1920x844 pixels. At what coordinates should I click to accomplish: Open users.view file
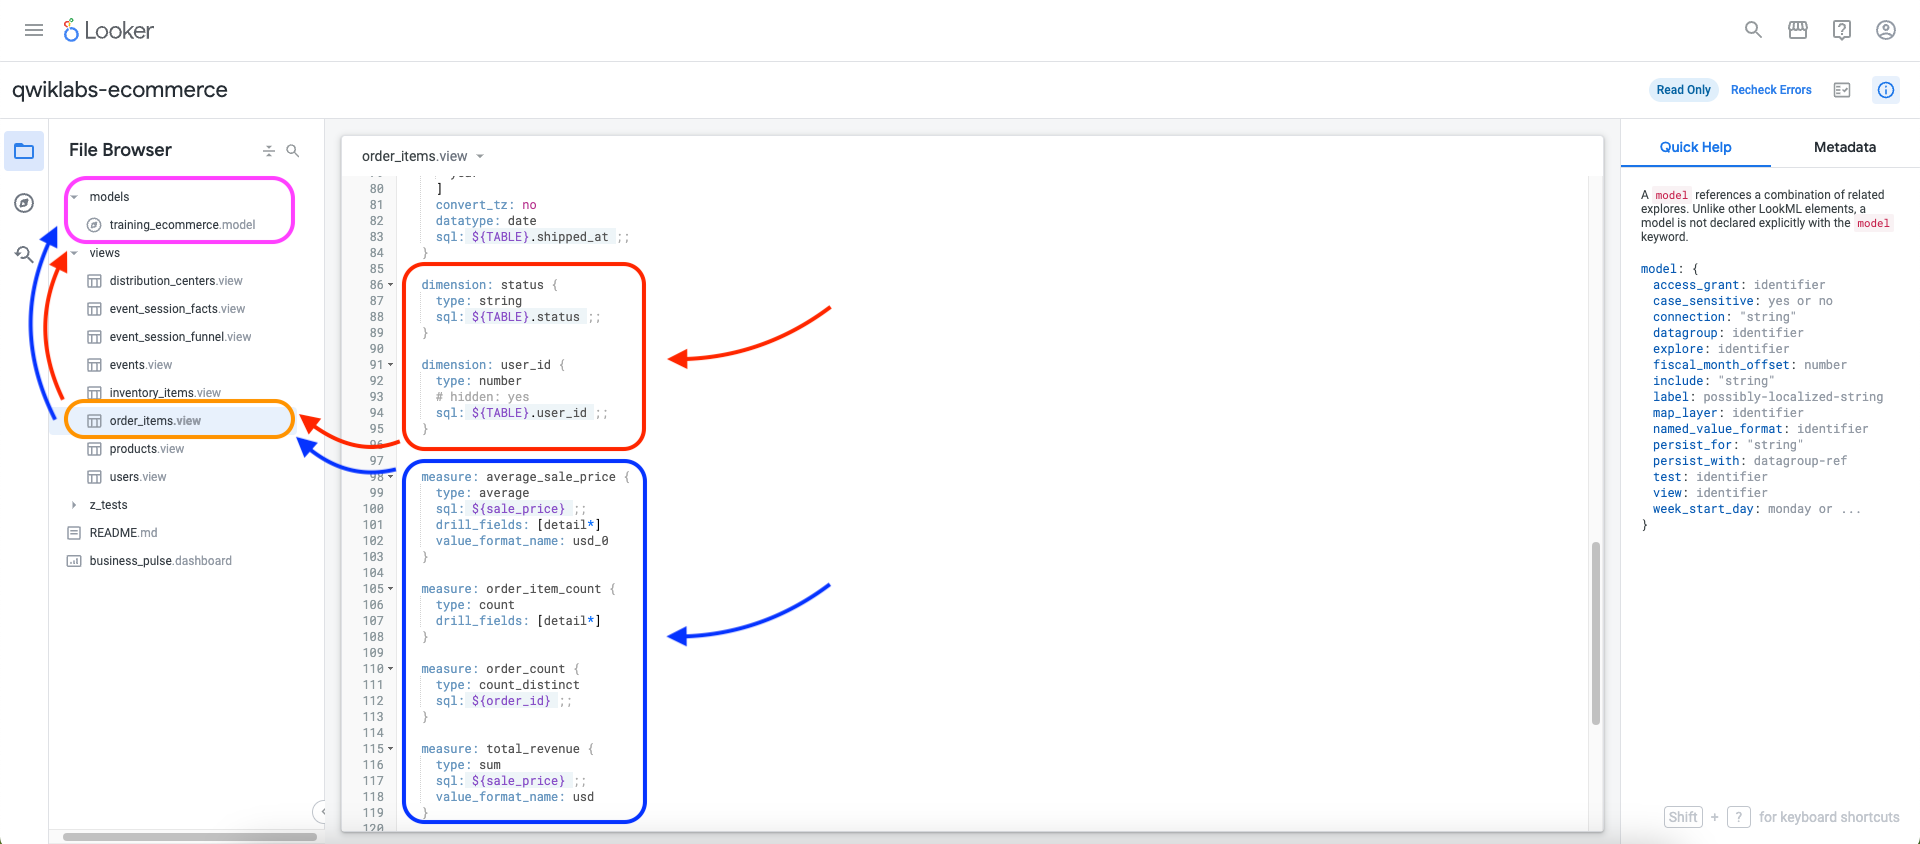138,477
